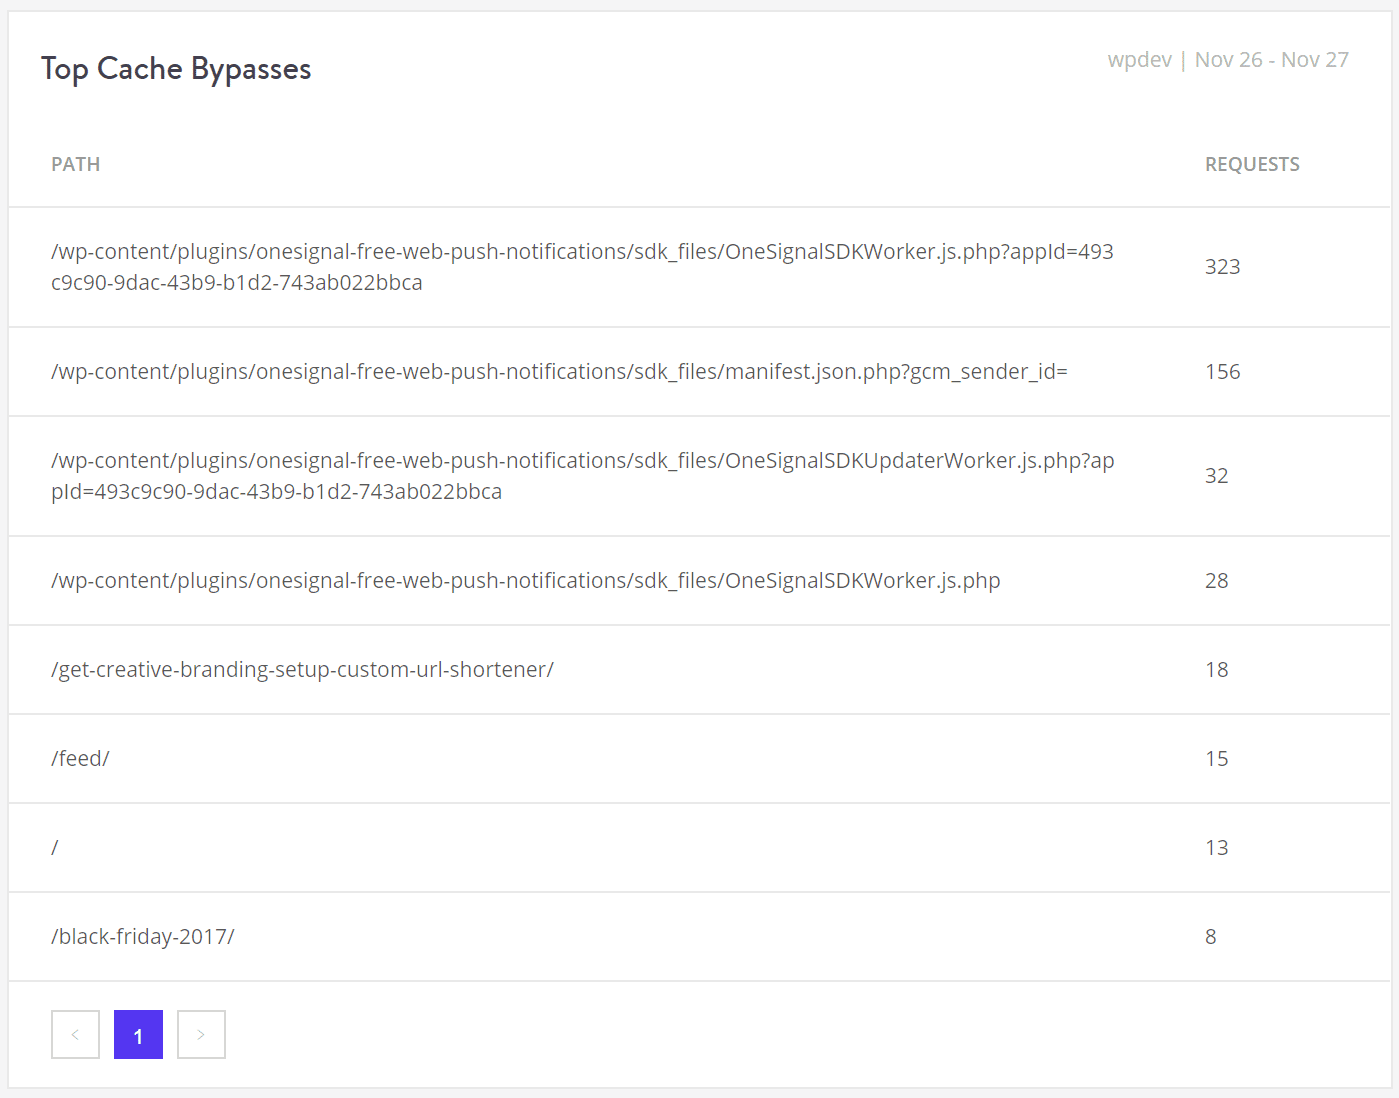
Task: Go to the next page arrow
Action: [201, 1034]
